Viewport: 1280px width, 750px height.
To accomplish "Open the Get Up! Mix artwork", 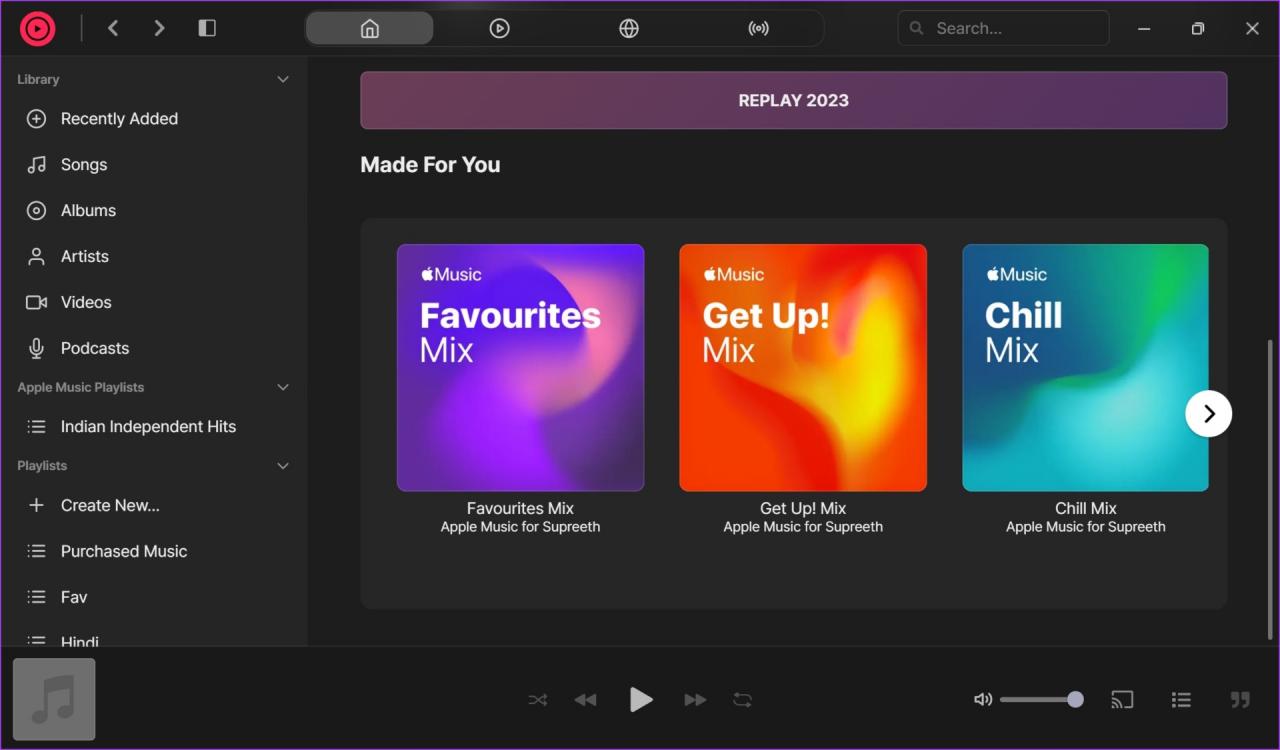I will 803,368.
